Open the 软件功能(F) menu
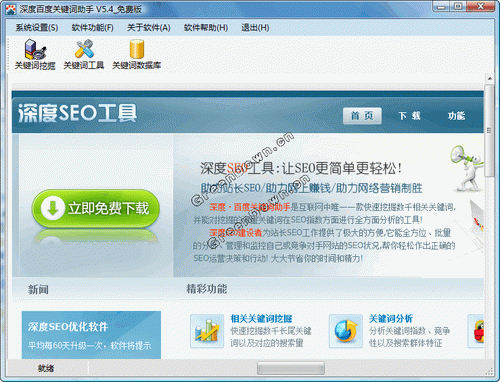Screen dimensions: 500x382 [93, 28]
